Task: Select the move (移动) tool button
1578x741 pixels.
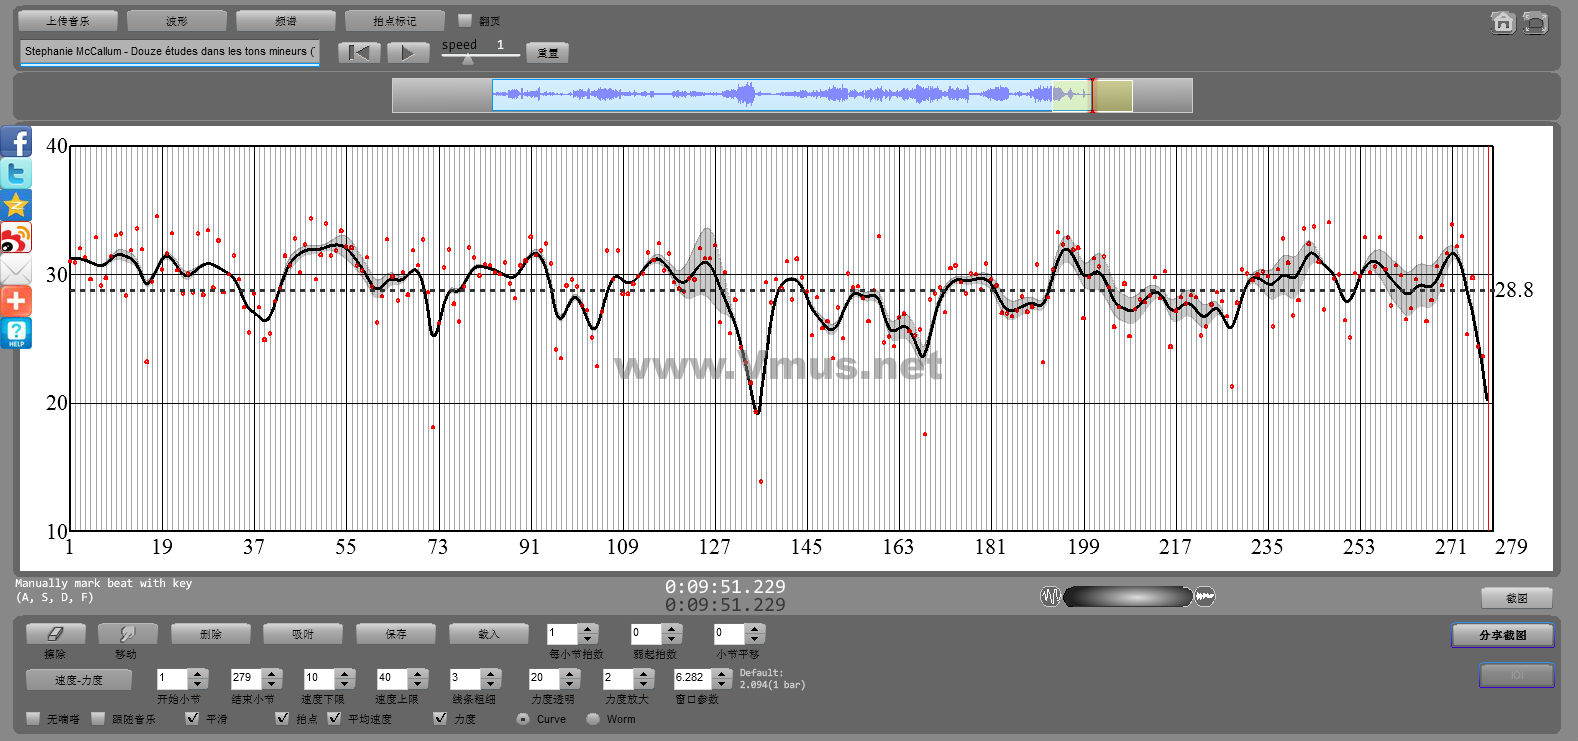Action: 126,634
